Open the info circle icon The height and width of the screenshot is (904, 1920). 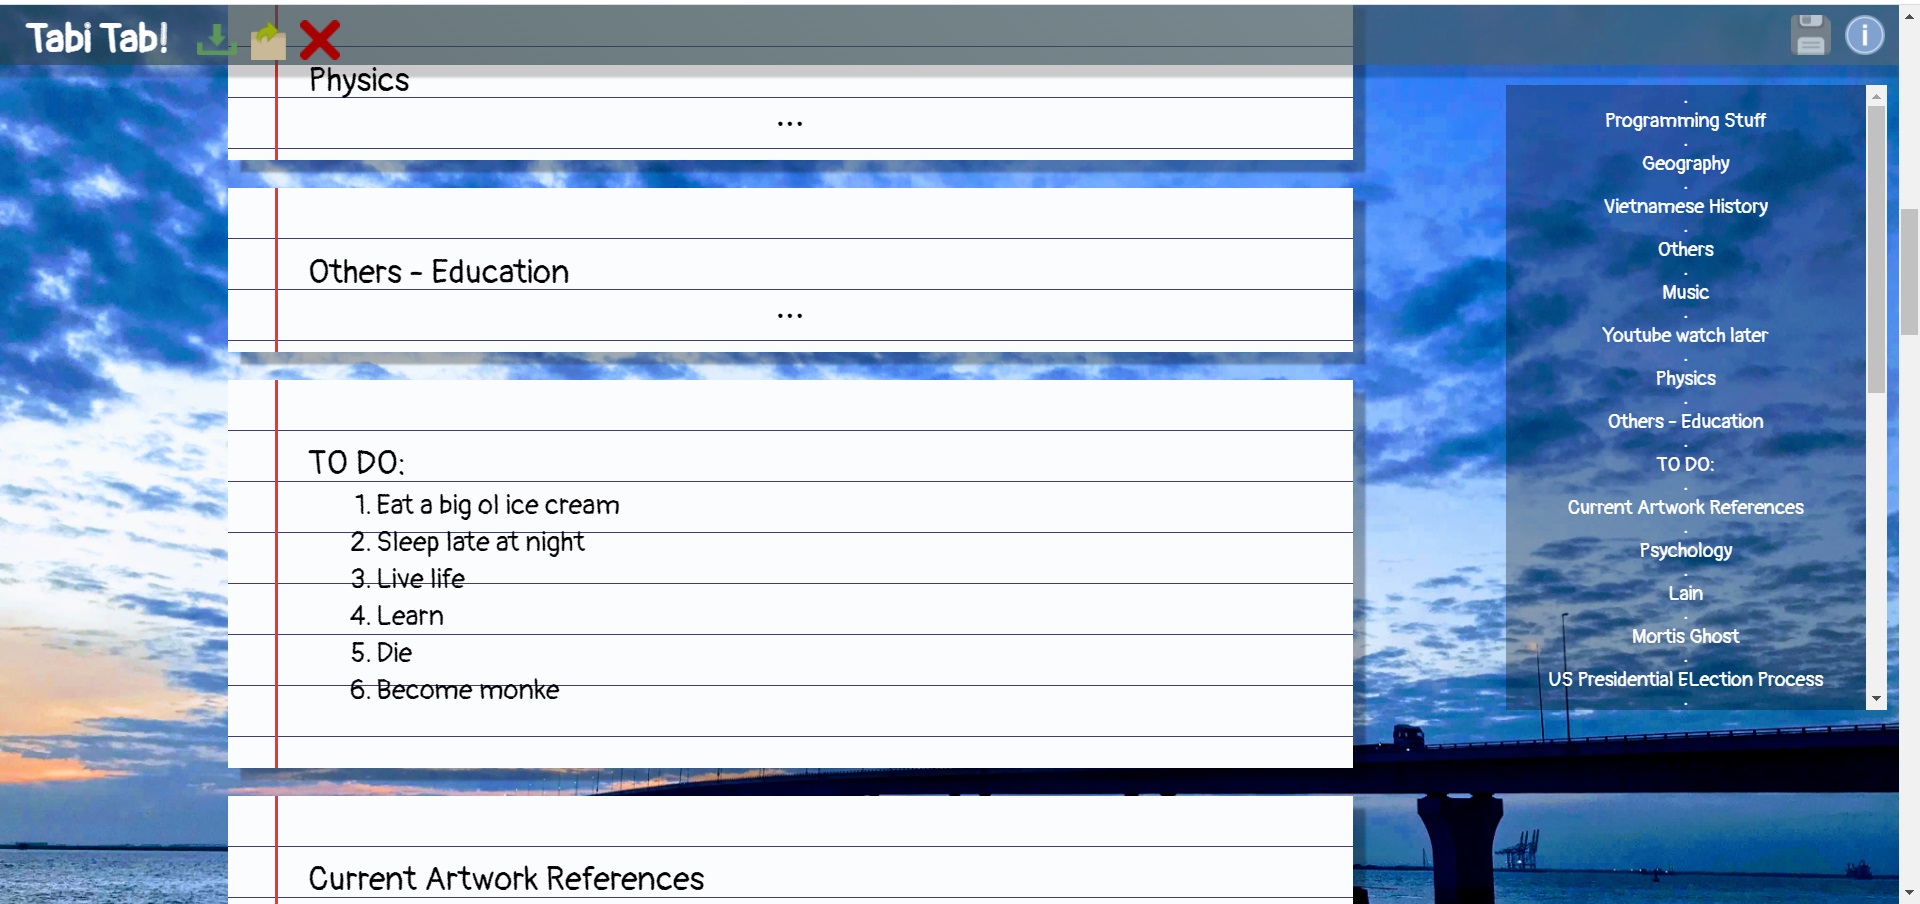(x=1866, y=34)
